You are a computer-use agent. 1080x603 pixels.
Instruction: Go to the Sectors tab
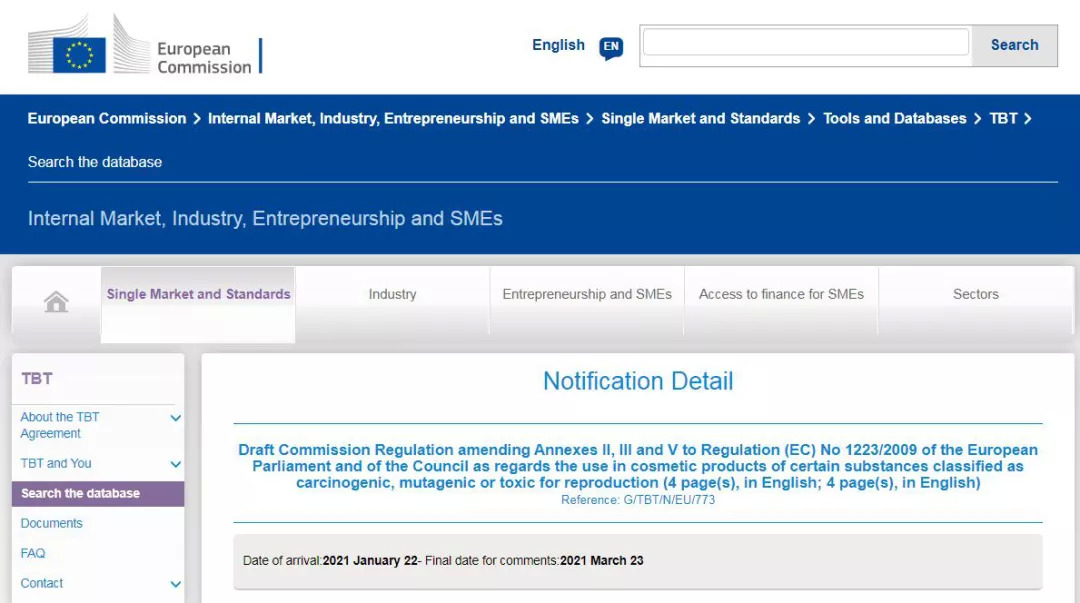(x=975, y=295)
